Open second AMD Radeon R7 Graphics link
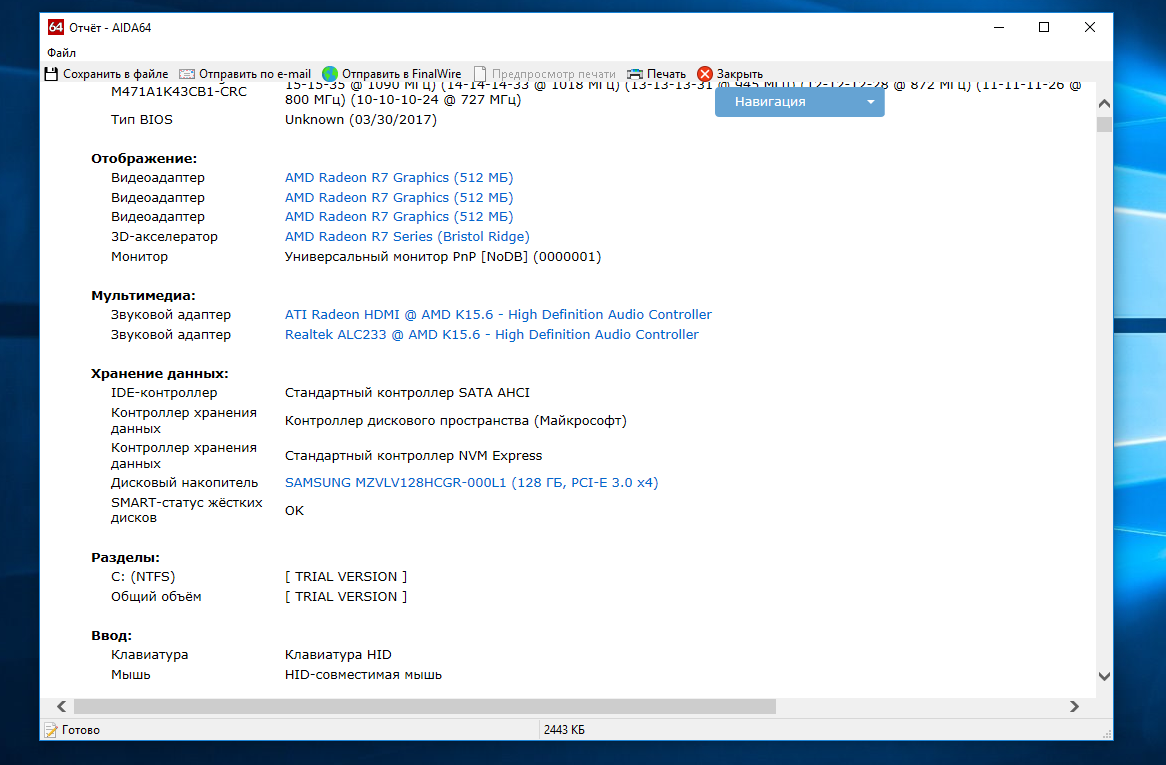1166x765 pixels. click(x=399, y=198)
